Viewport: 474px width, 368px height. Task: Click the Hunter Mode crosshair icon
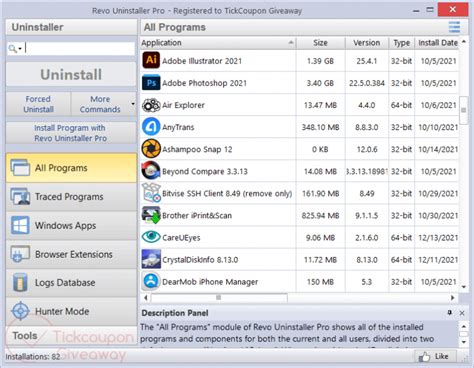click(x=21, y=311)
